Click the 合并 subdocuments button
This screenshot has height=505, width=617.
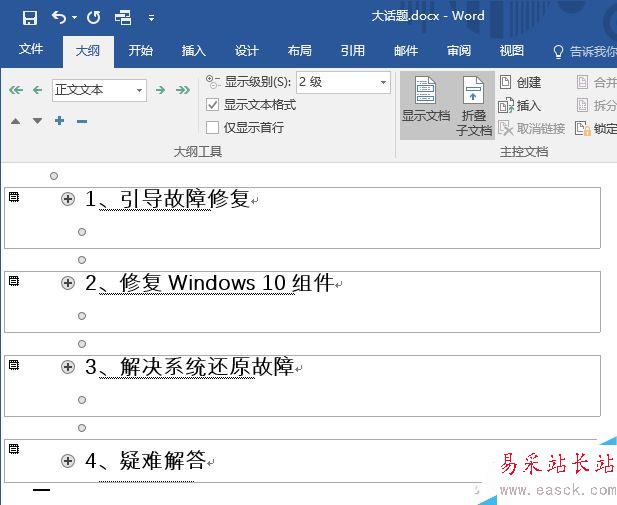pos(597,82)
